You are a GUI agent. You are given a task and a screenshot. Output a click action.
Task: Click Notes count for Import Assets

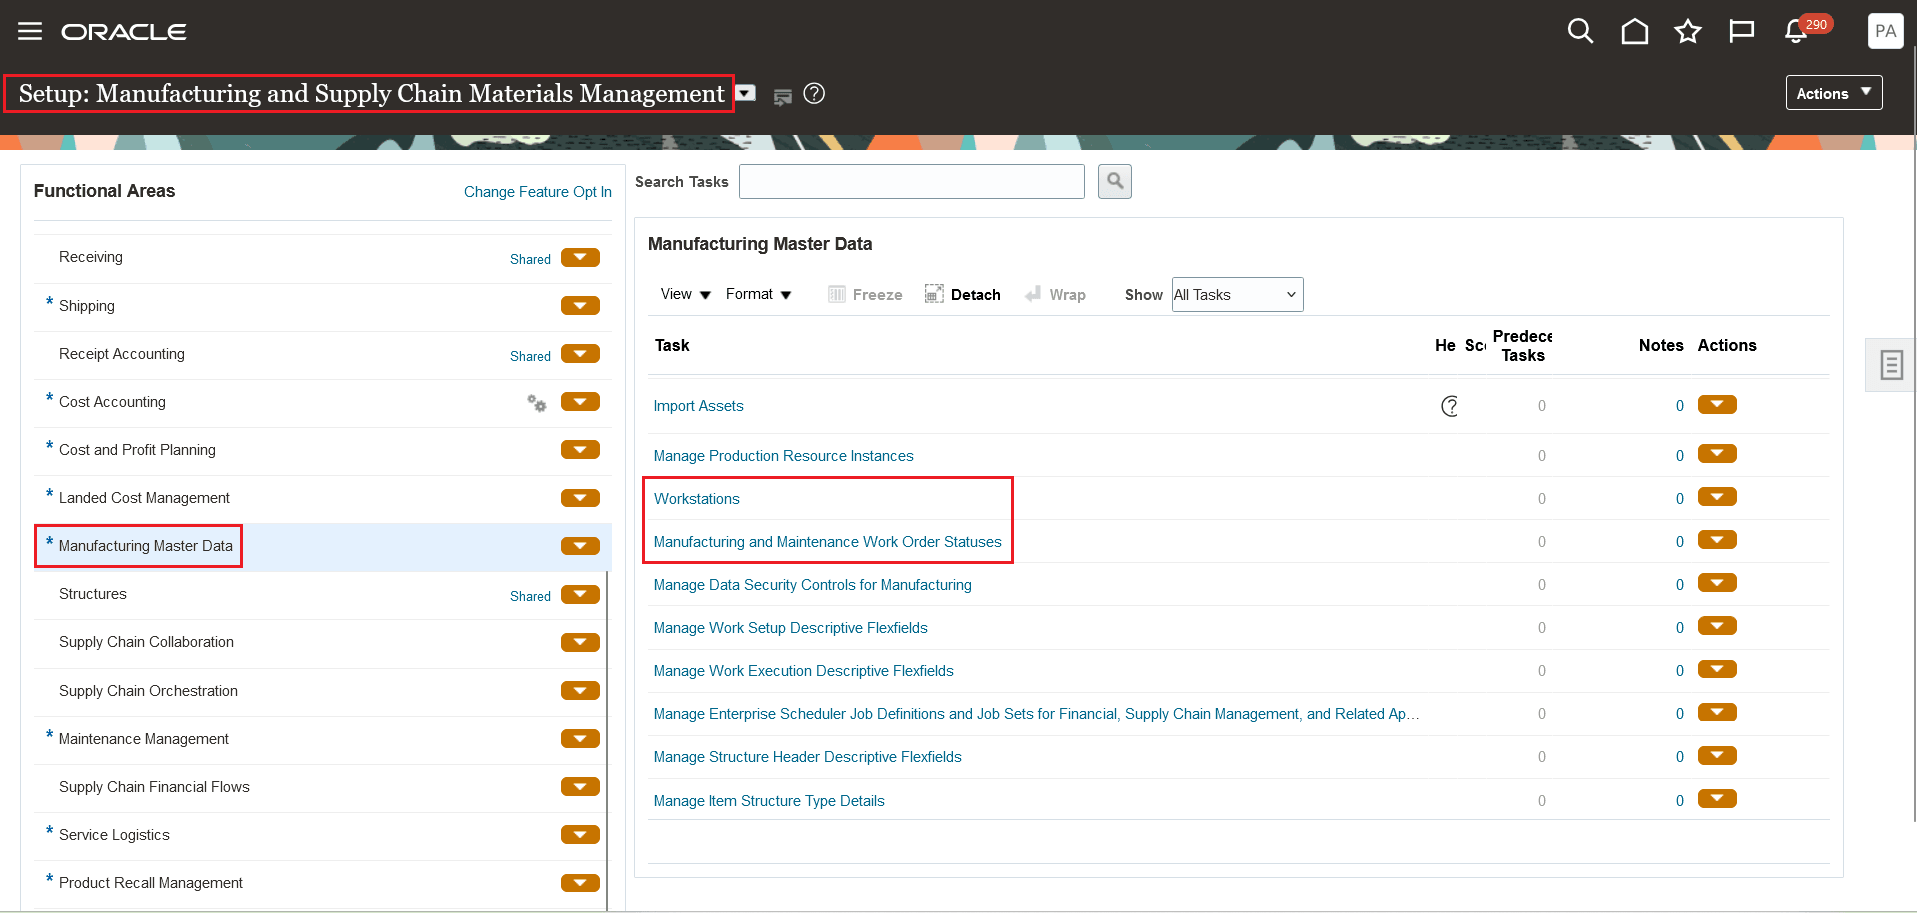point(1680,406)
